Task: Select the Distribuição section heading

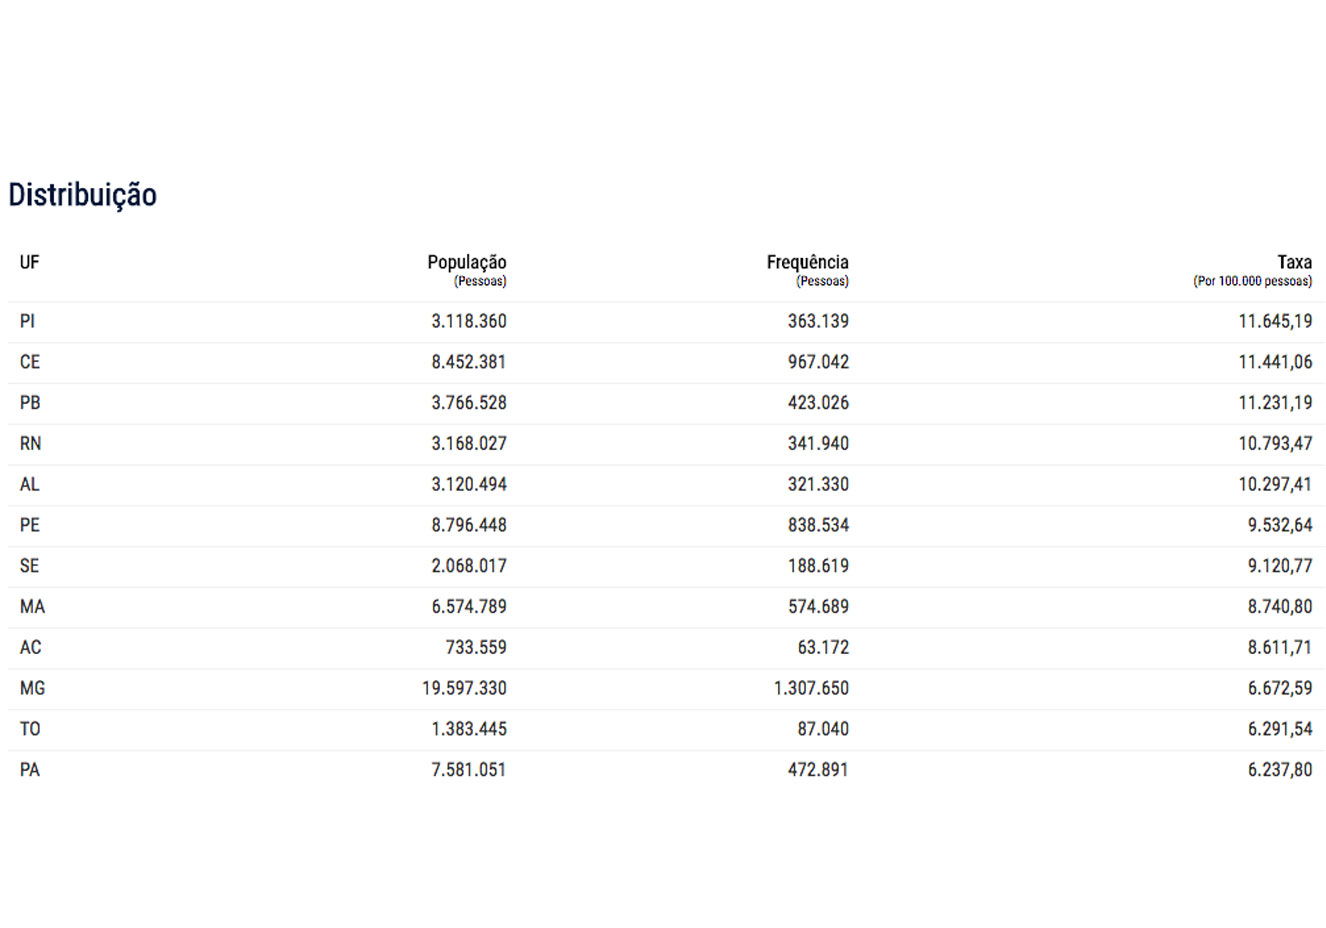Action: [83, 194]
